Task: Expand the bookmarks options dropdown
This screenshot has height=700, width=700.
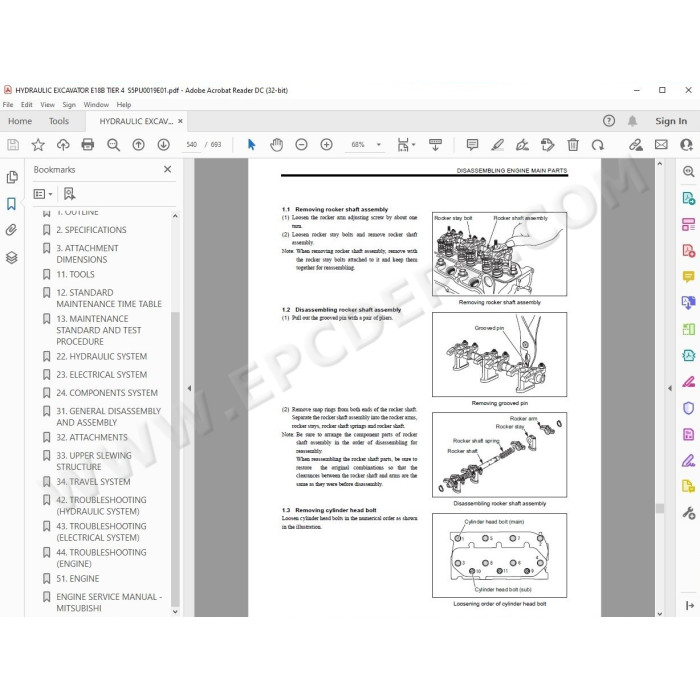Action: (43, 194)
